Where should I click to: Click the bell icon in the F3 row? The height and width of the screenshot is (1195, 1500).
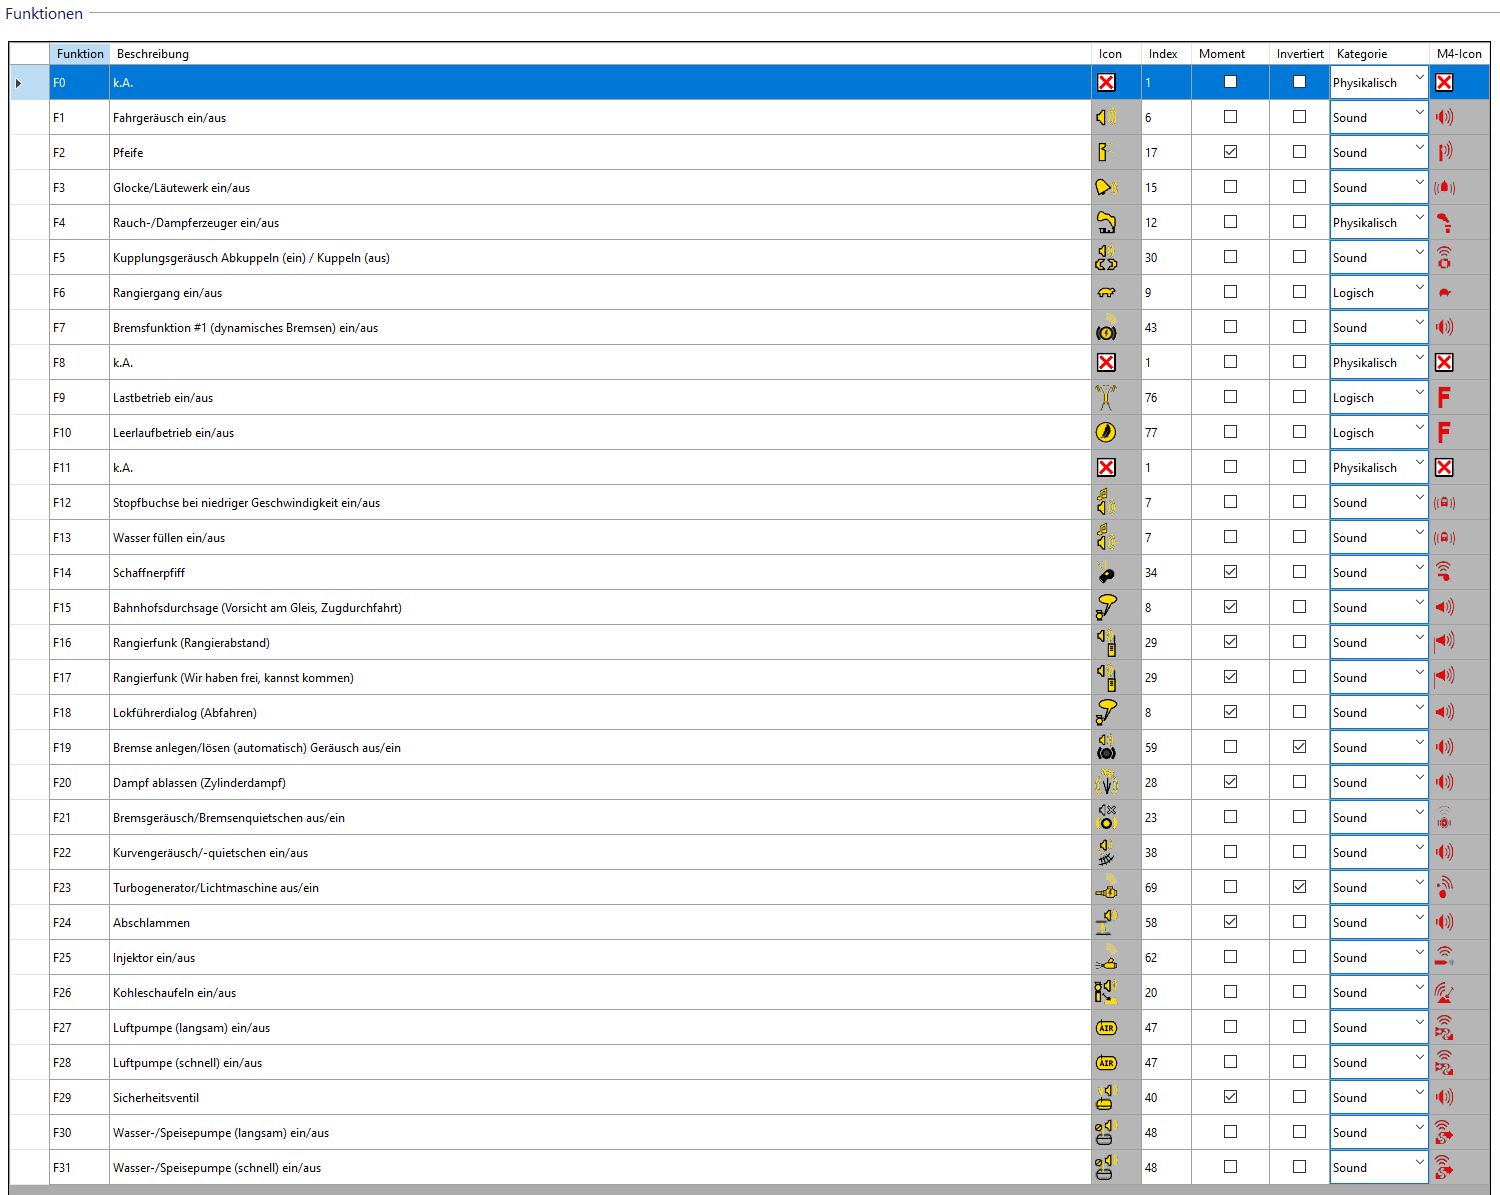point(1105,188)
